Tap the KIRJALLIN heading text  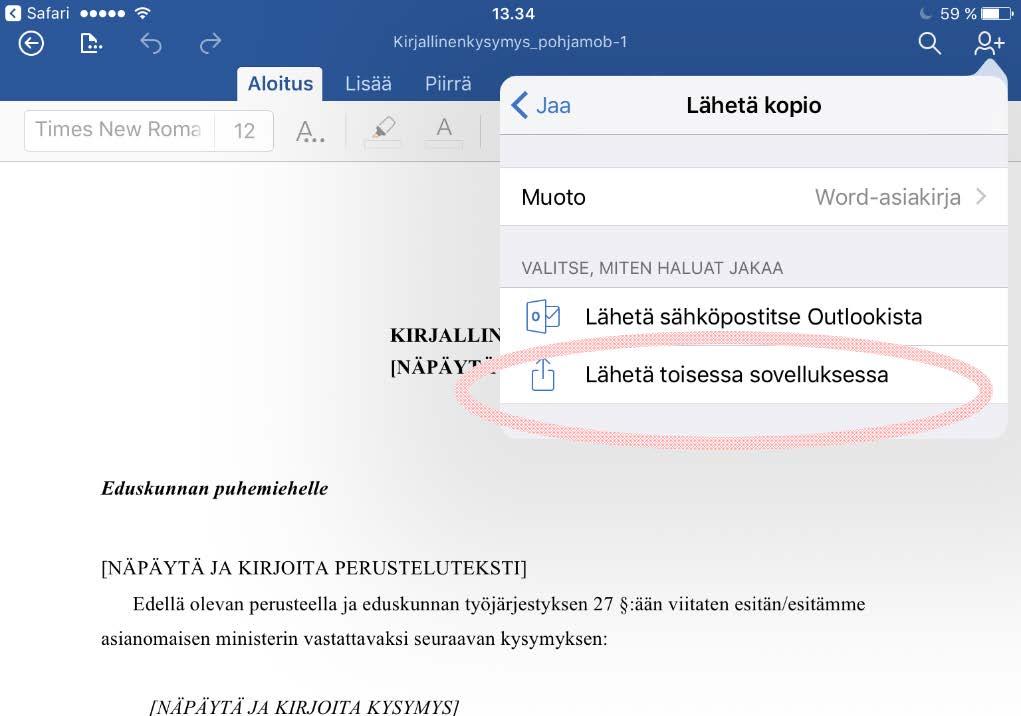(x=445, y=335)
